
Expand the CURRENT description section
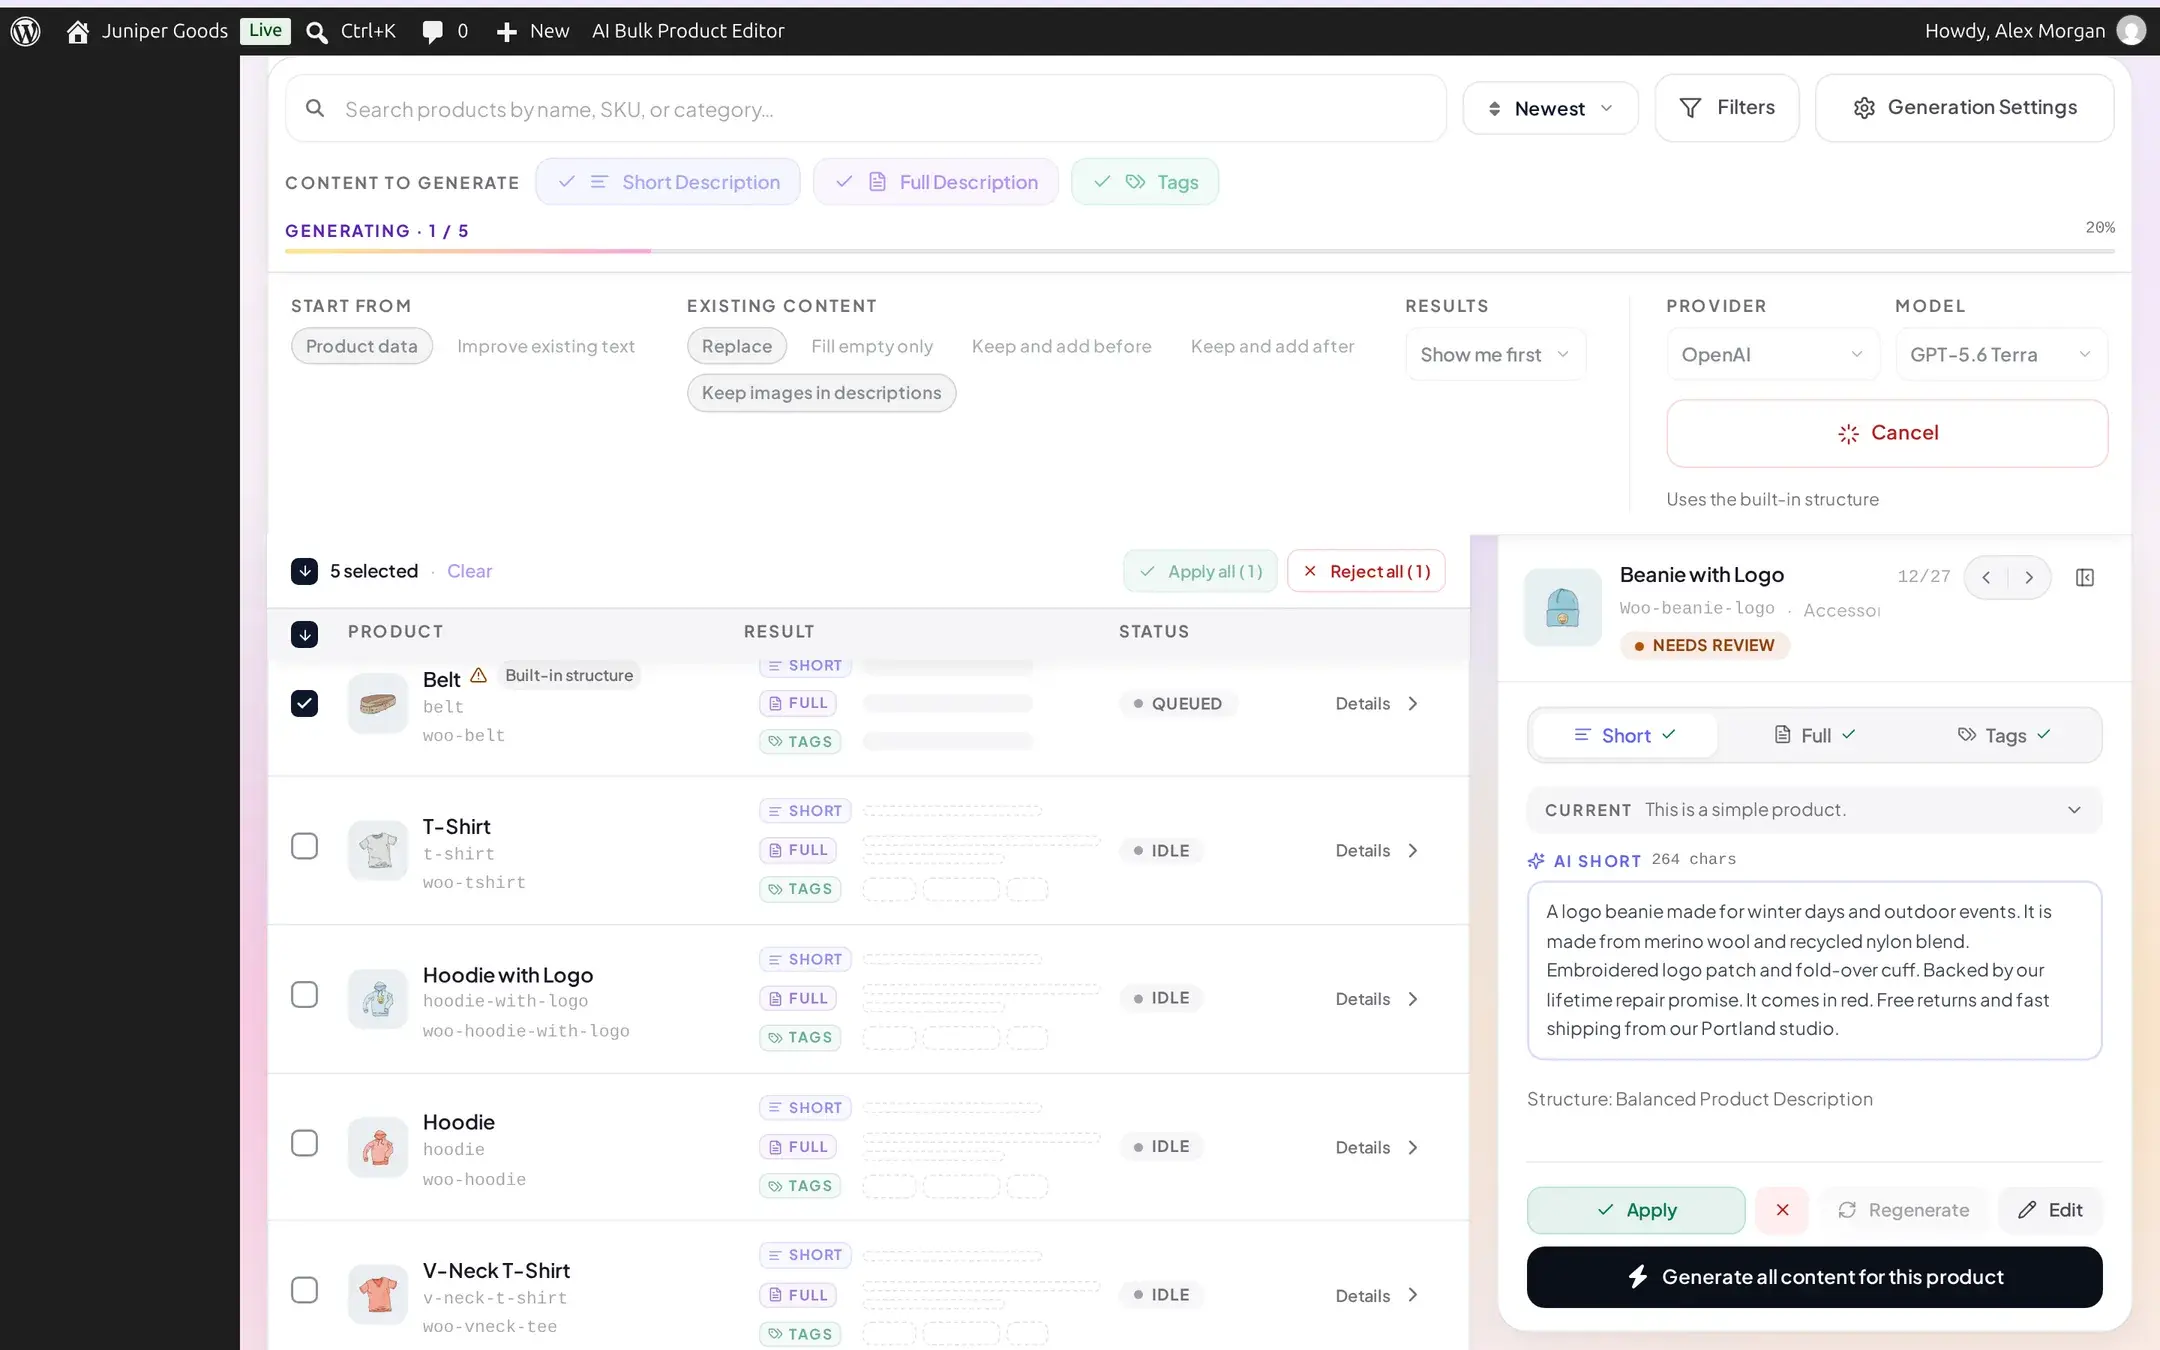(1814, 810)
